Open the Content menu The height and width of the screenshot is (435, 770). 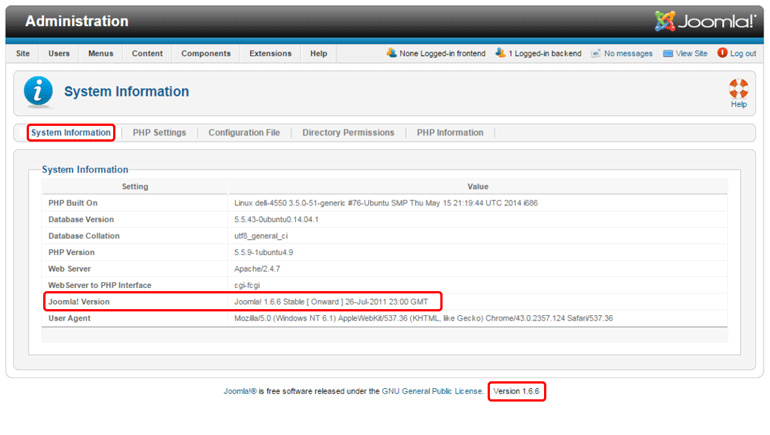(x=147, y=53)
